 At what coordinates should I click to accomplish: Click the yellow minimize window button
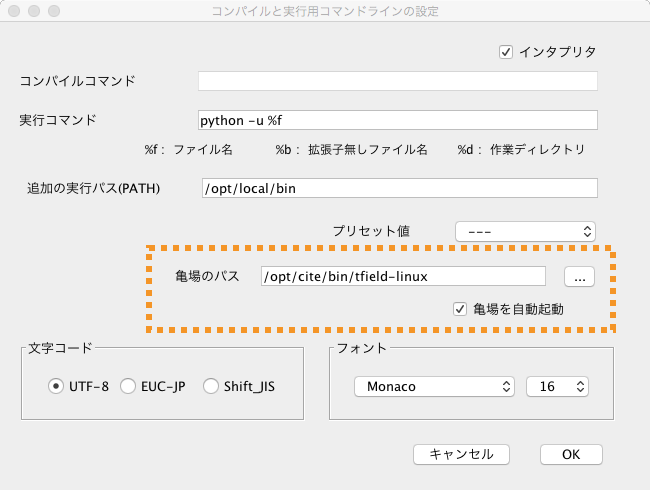tap(34, 11)
